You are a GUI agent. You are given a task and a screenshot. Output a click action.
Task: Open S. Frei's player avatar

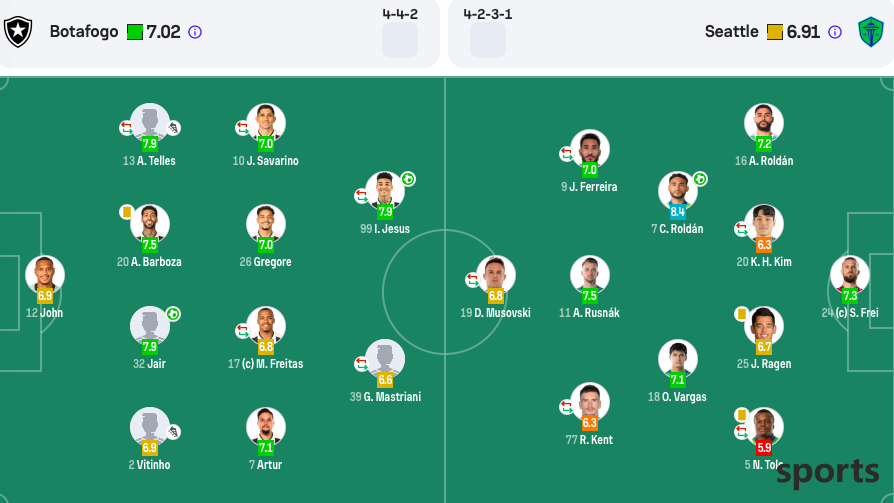coord(850,275)
